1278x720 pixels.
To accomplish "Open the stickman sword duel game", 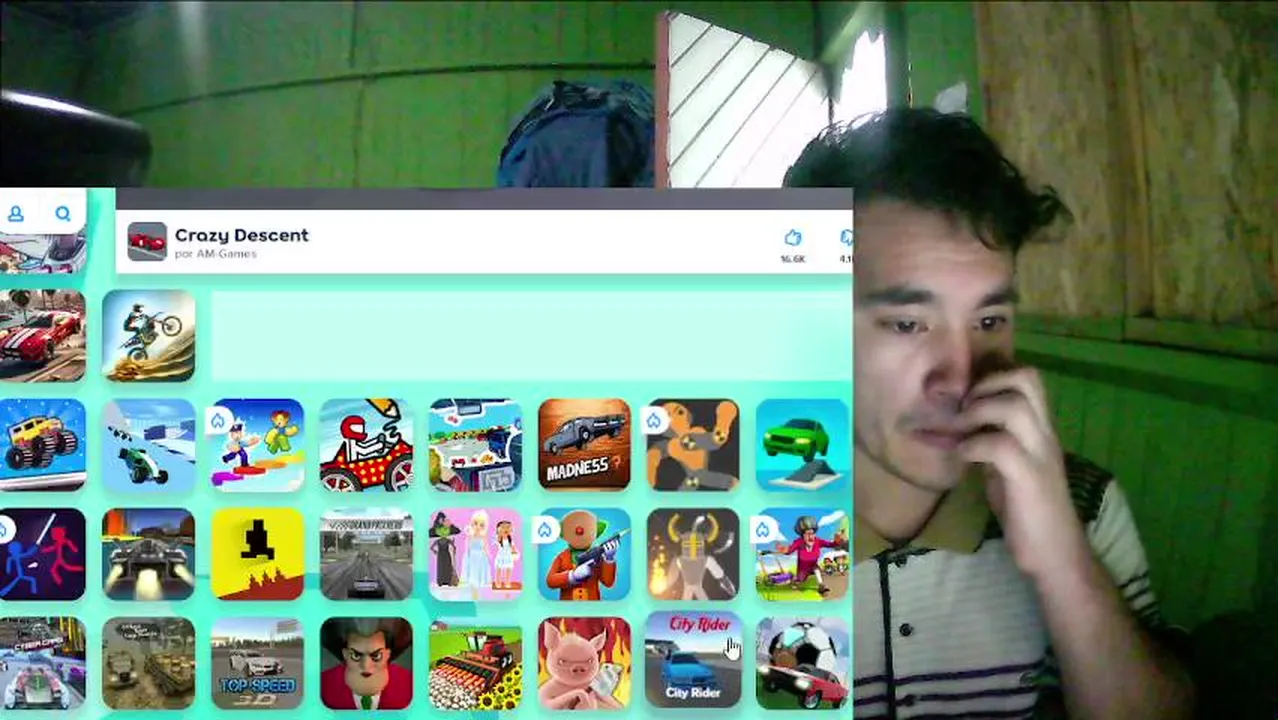I will (42, 554).
